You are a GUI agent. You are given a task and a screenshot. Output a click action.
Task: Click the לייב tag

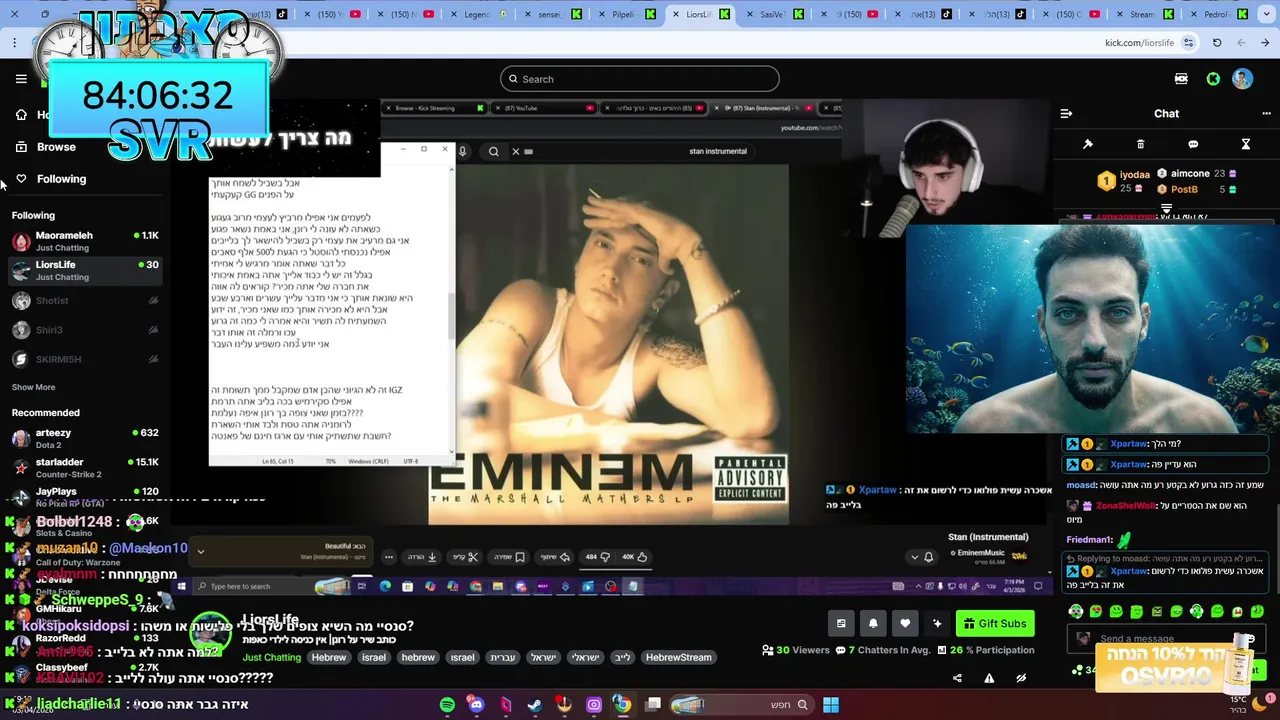(x=621, y=658)
